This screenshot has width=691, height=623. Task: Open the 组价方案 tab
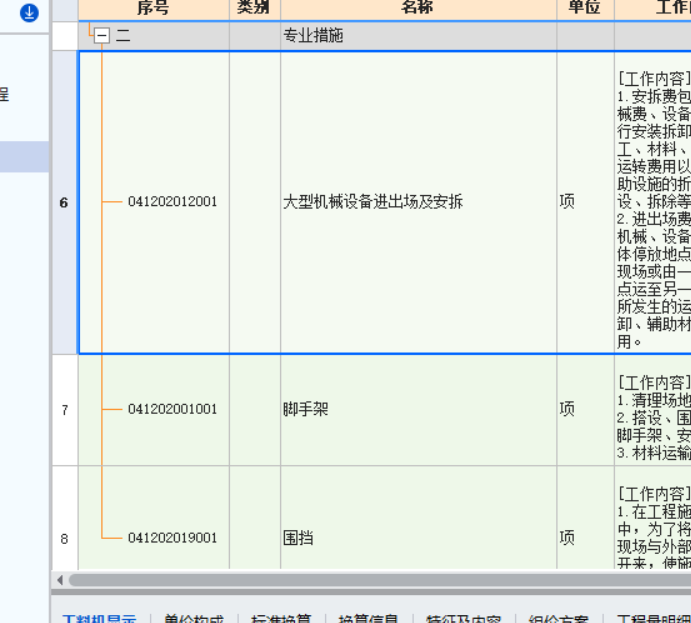558,618
